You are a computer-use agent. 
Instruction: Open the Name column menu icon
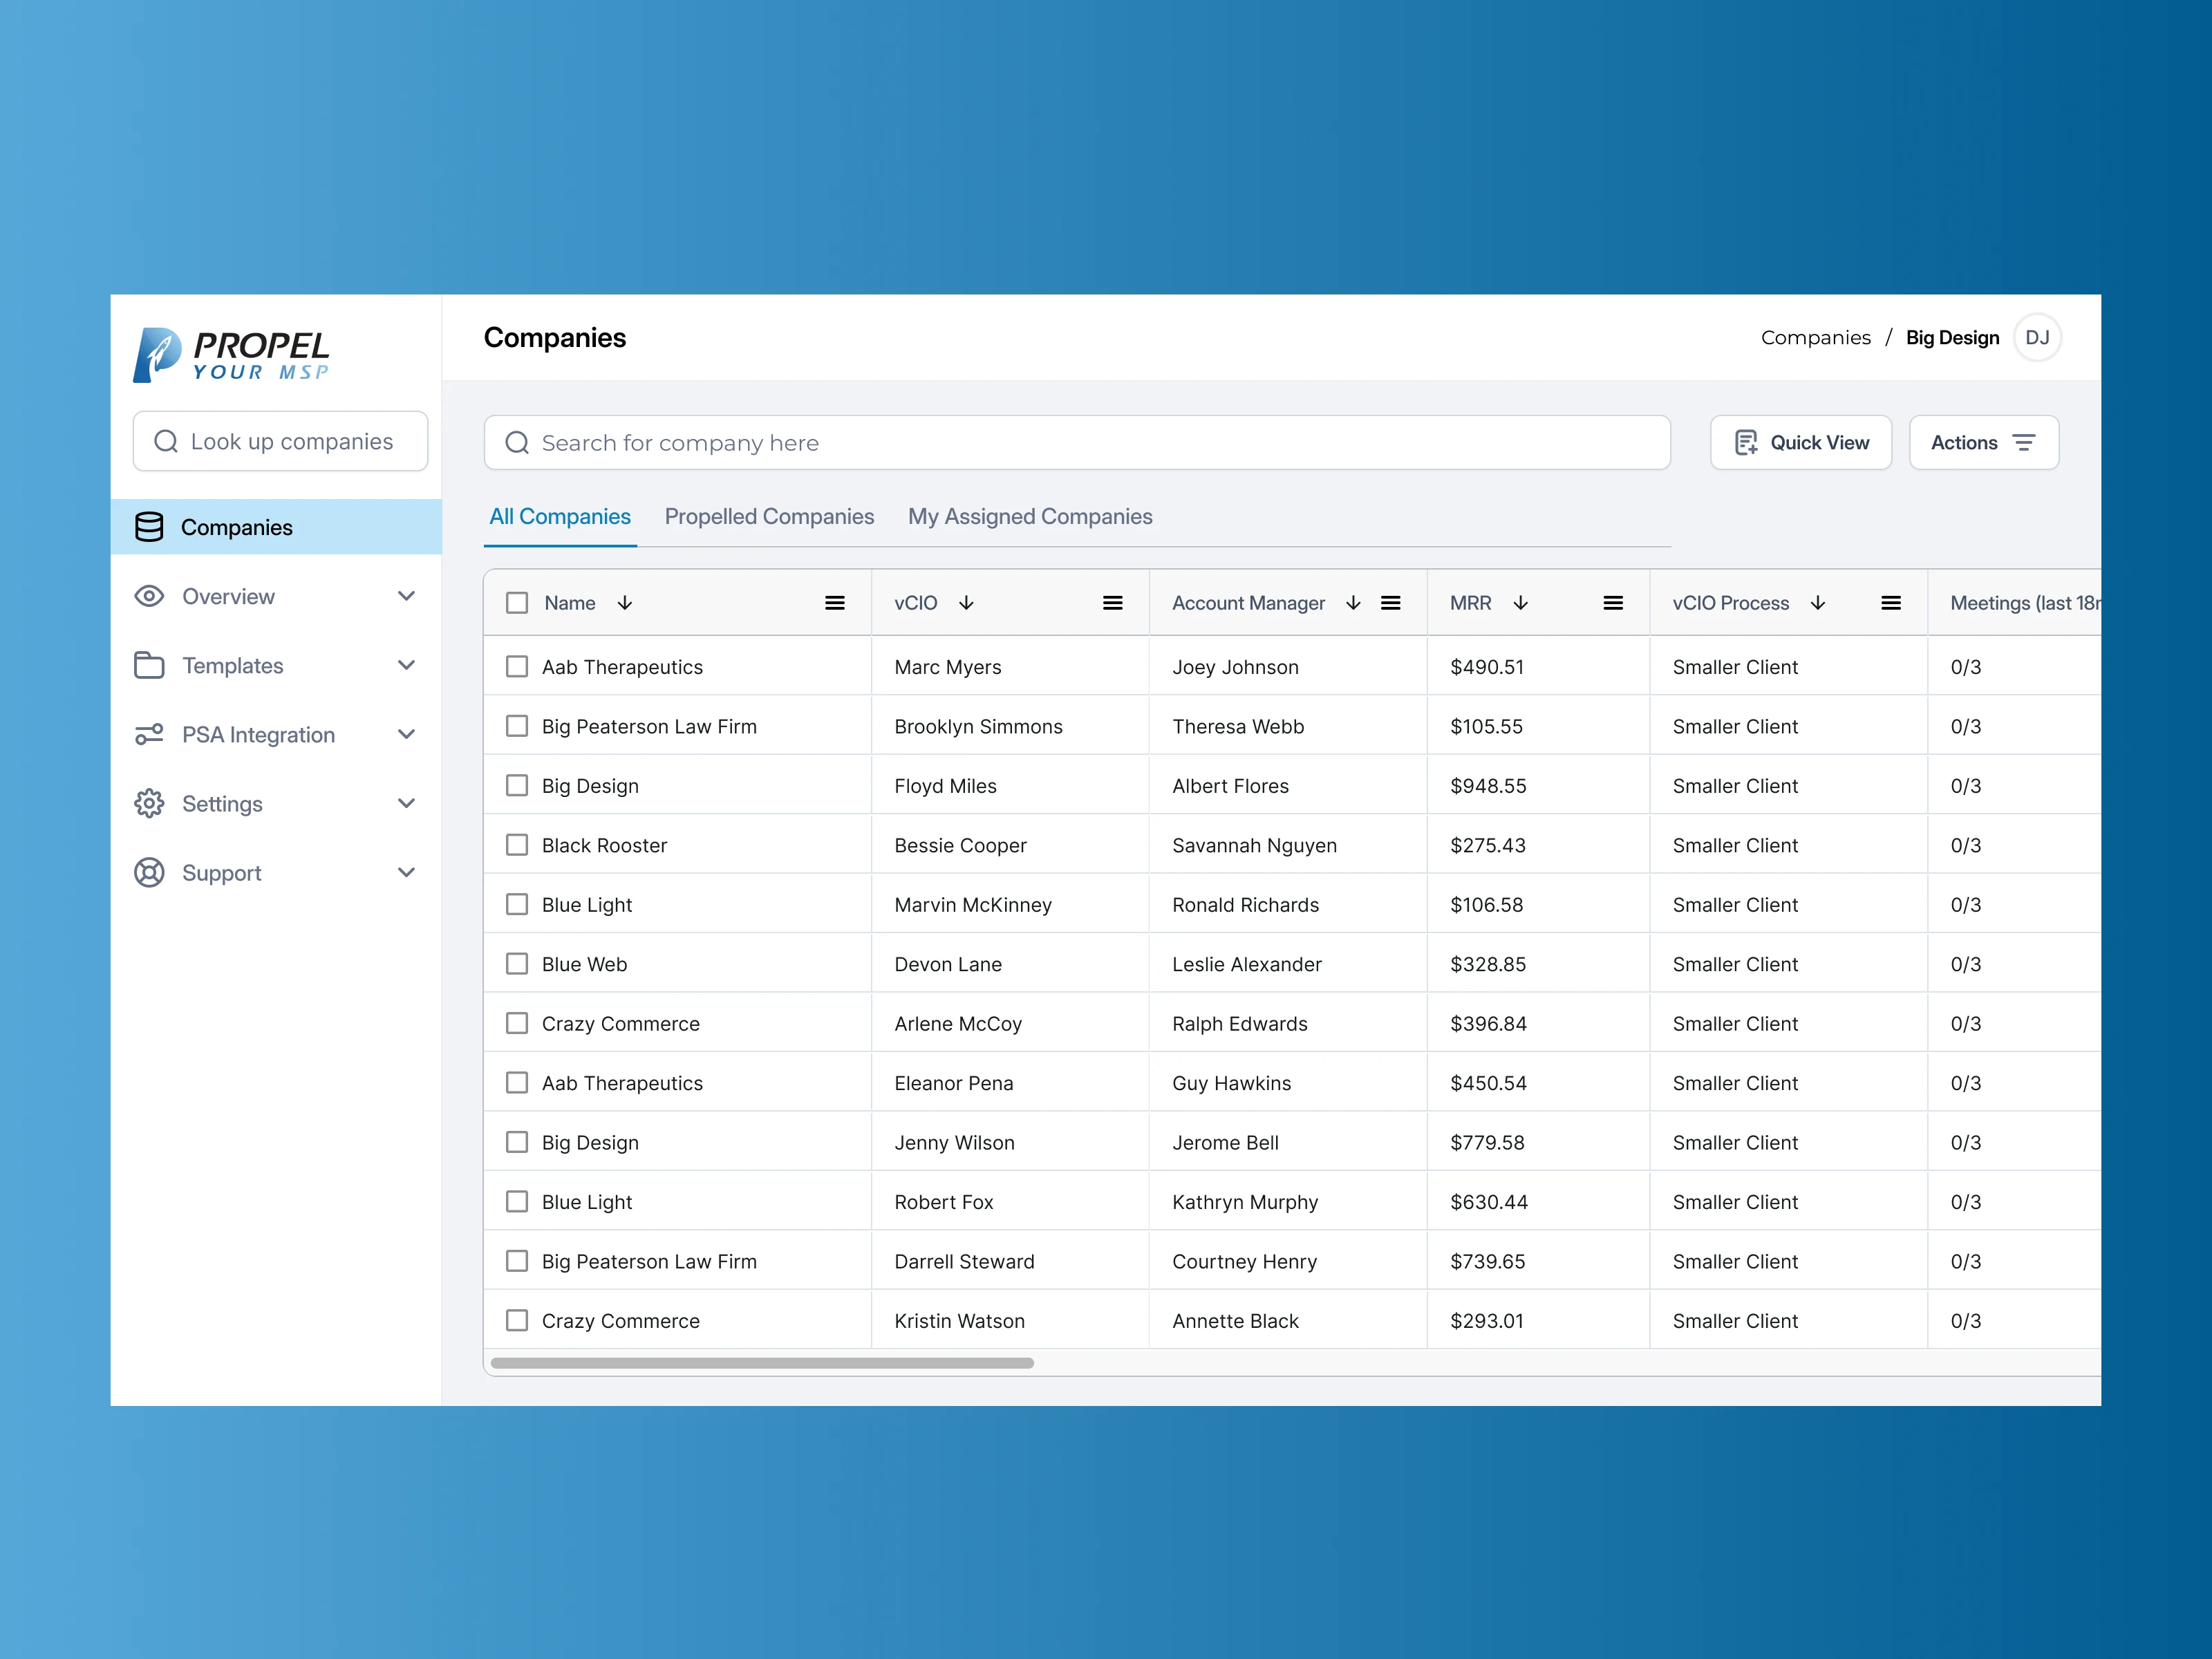tap(835, 603)
